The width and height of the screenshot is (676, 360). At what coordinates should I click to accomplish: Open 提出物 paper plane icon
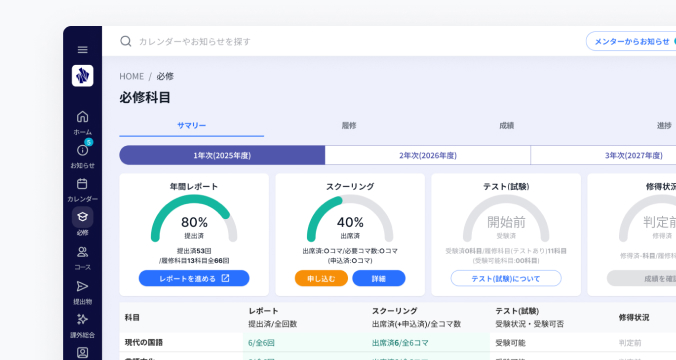(82, 286)
